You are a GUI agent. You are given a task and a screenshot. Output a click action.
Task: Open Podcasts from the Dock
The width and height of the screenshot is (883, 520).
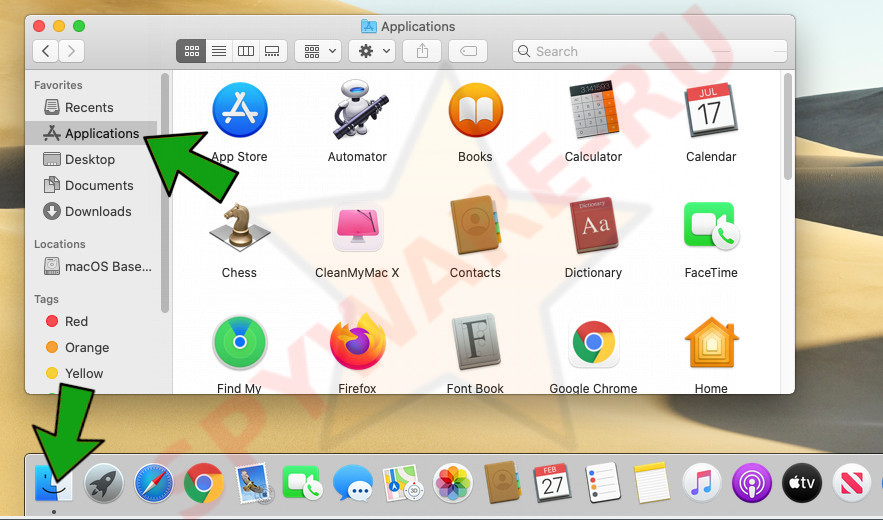point(752,483)
